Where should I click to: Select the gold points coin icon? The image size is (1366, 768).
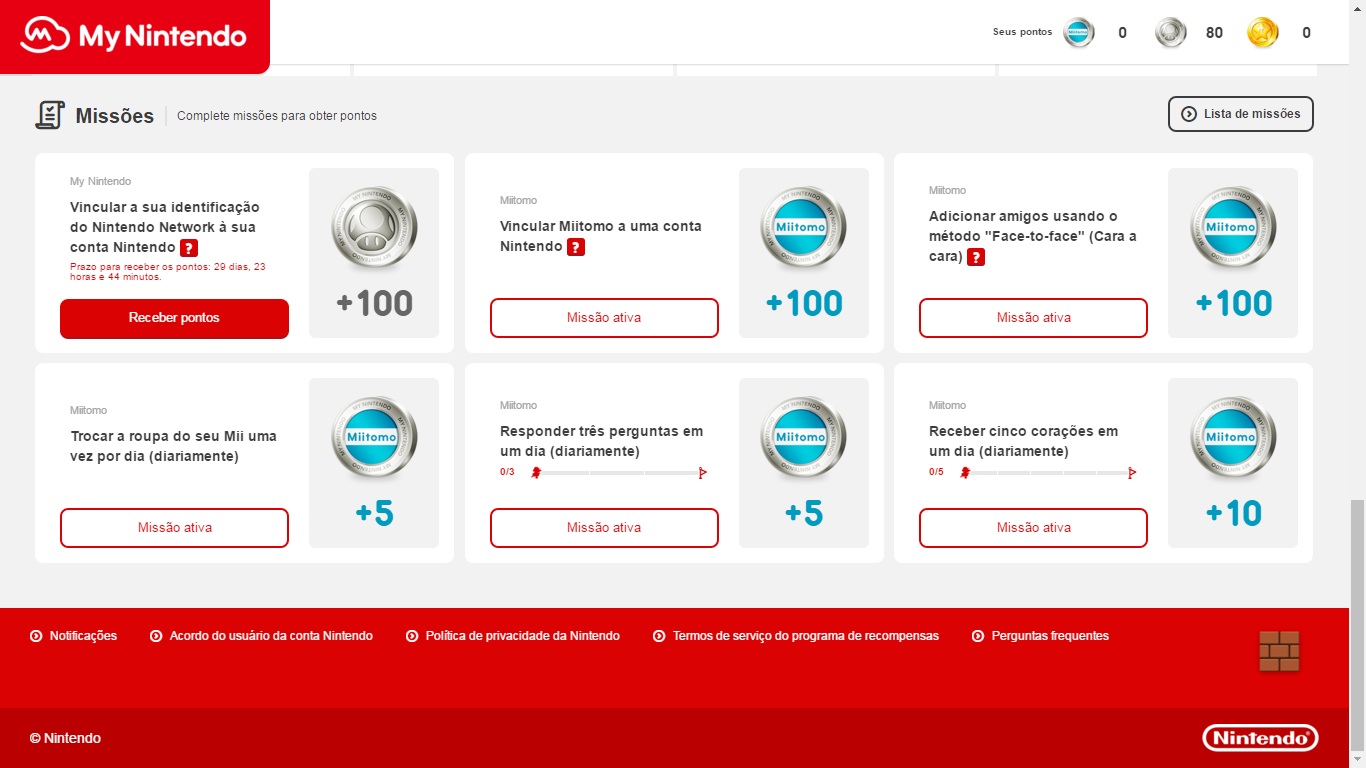pyautogui.click(x=1262, y=32)
